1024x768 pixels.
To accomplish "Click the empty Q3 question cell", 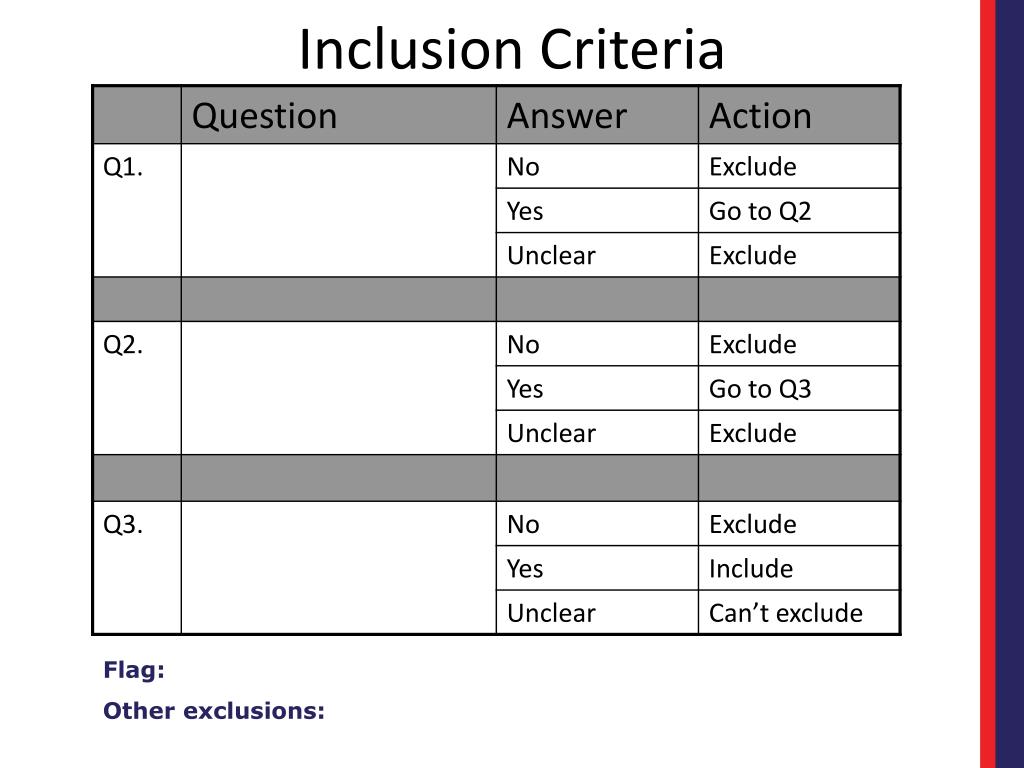I will [338, 568].
